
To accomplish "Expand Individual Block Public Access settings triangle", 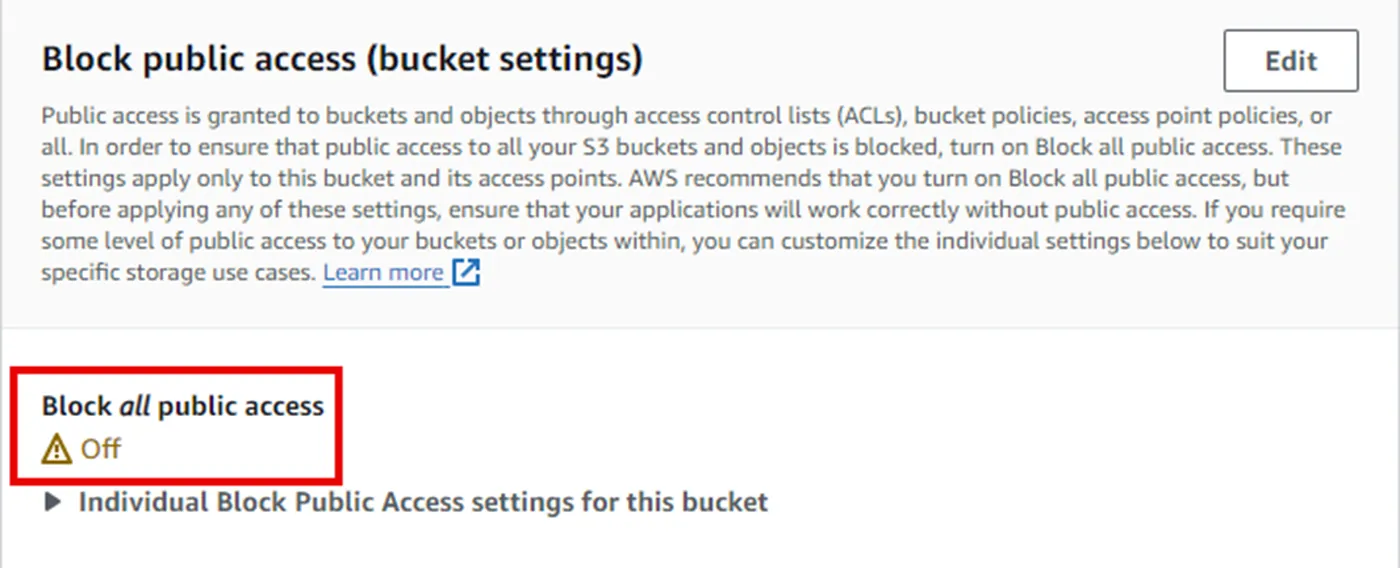I will pyautogui.click(x=54, y=502).
